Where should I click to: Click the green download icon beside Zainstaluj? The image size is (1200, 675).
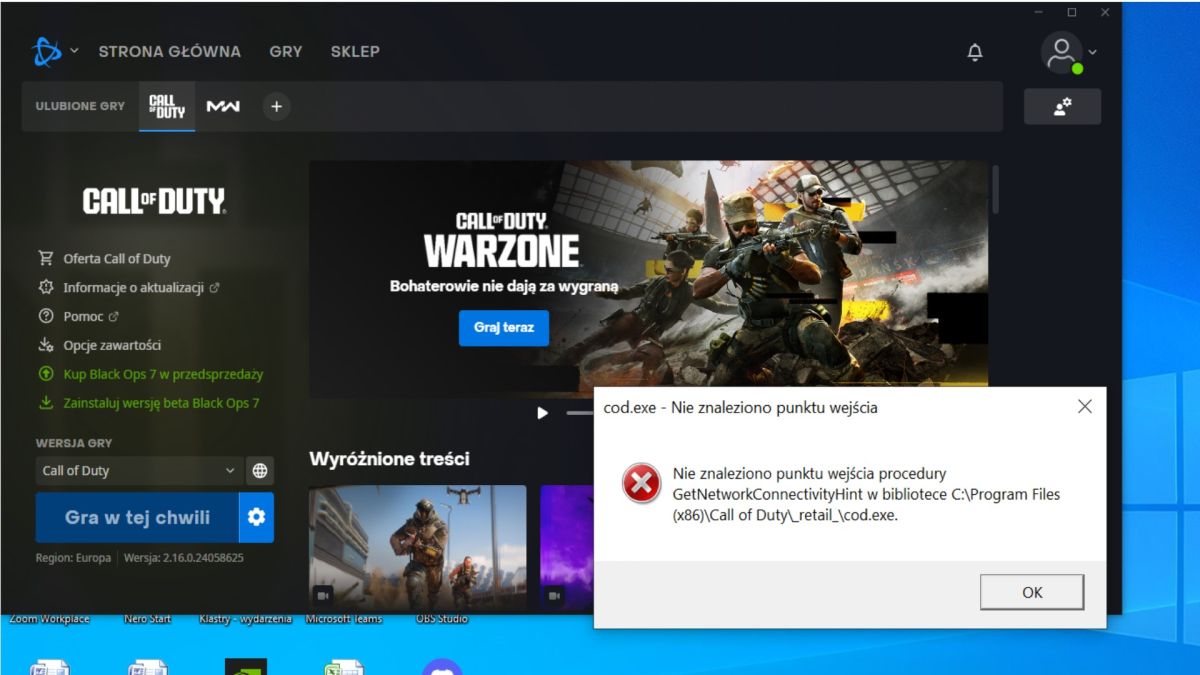pos(46,403)
